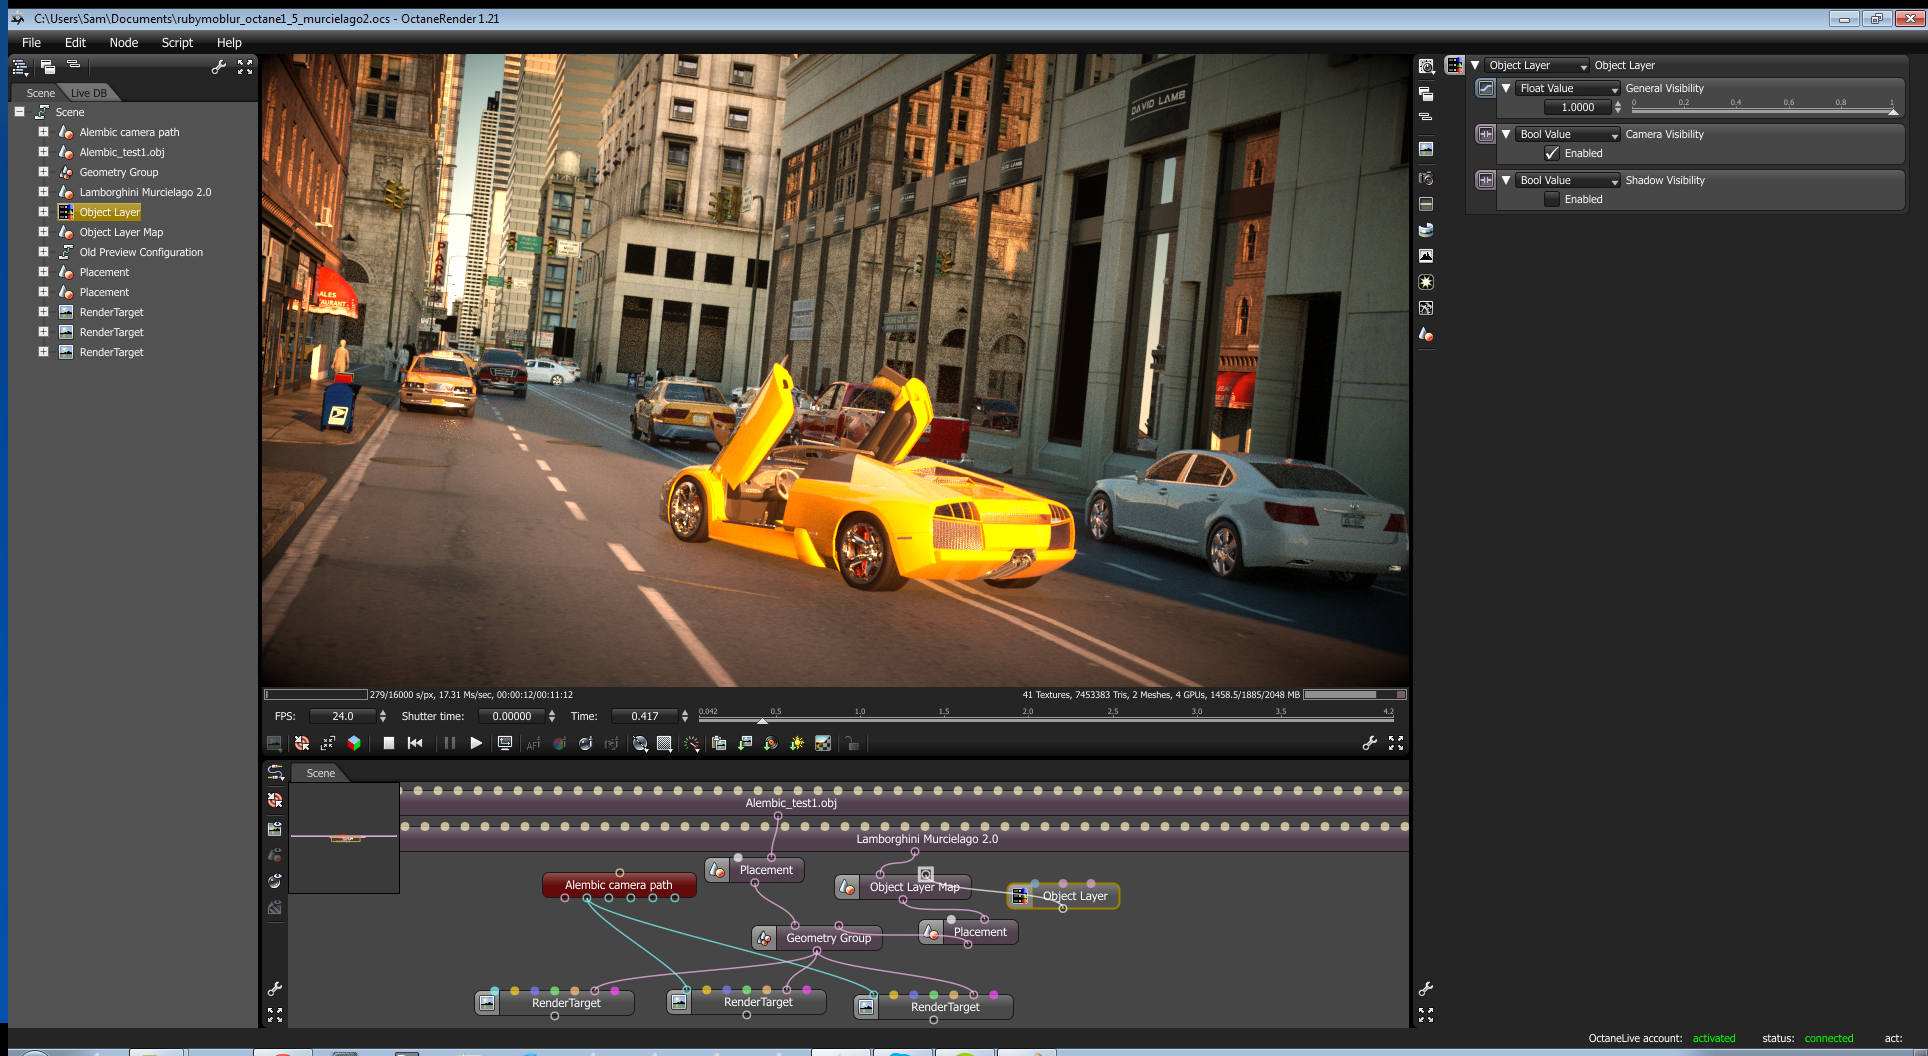Click the pause render icon
The image size is (1928, 1056).
tap(450, 743)
